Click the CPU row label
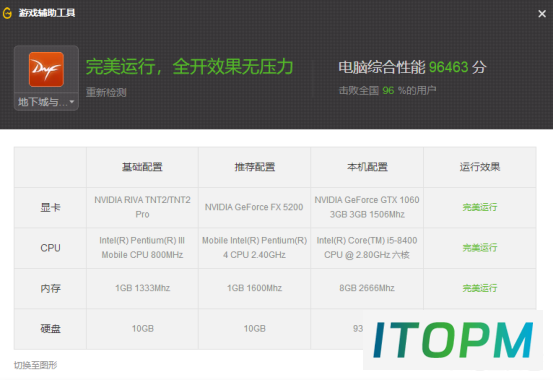 (x=50, y=248)
